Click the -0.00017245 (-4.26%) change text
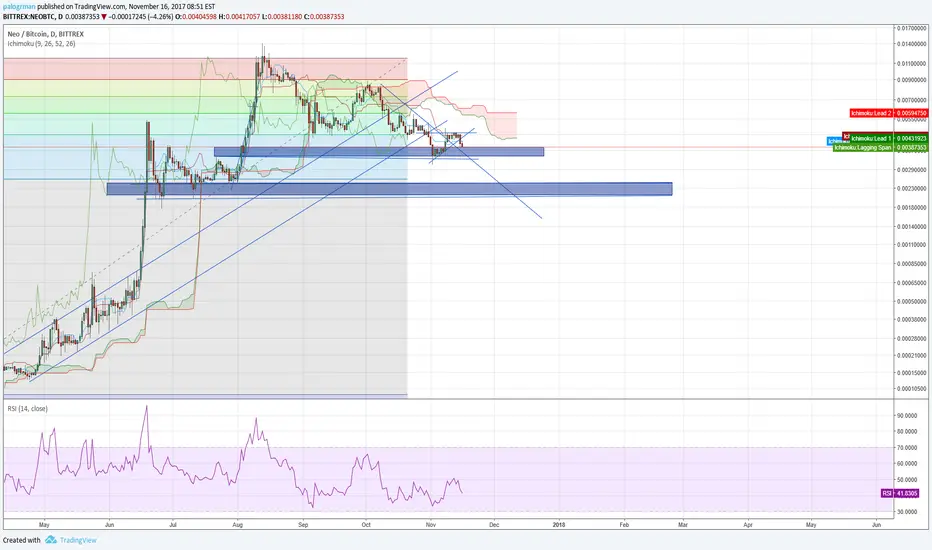932x550 pixels. [141, 17]
